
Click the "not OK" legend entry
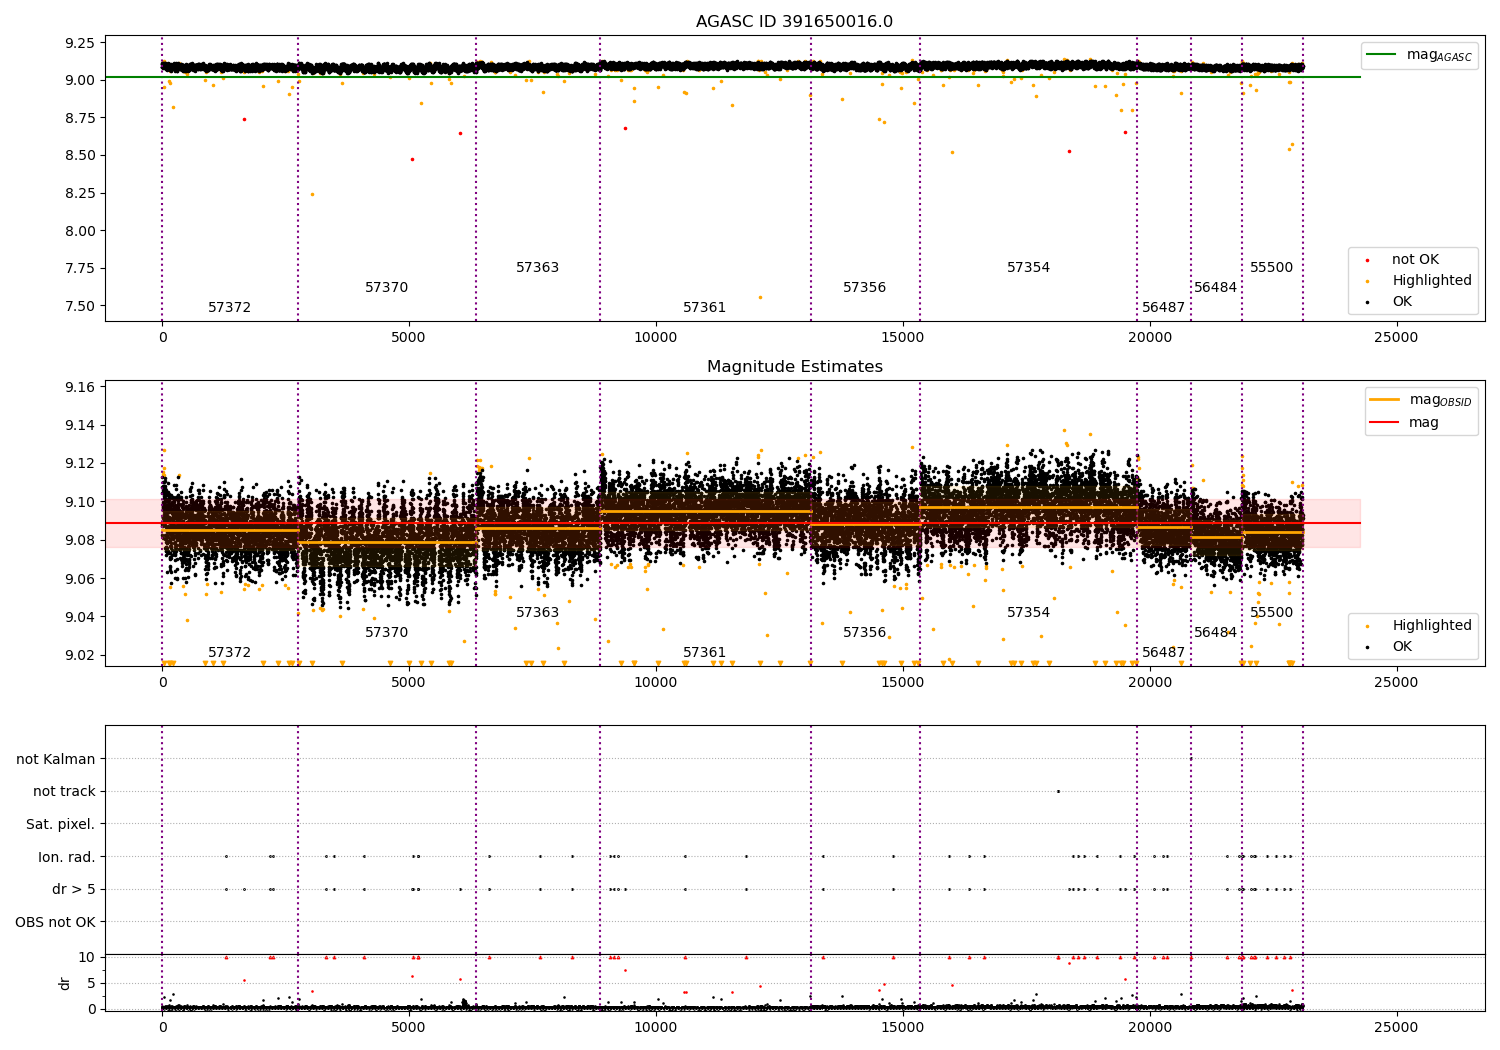[1402, 260]
